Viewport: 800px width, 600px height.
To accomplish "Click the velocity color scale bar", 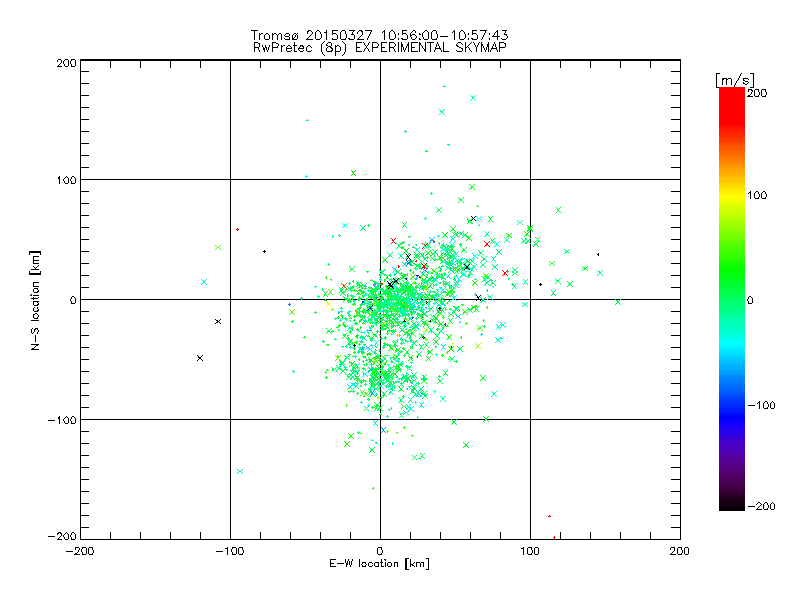I will tap(732, 299).
